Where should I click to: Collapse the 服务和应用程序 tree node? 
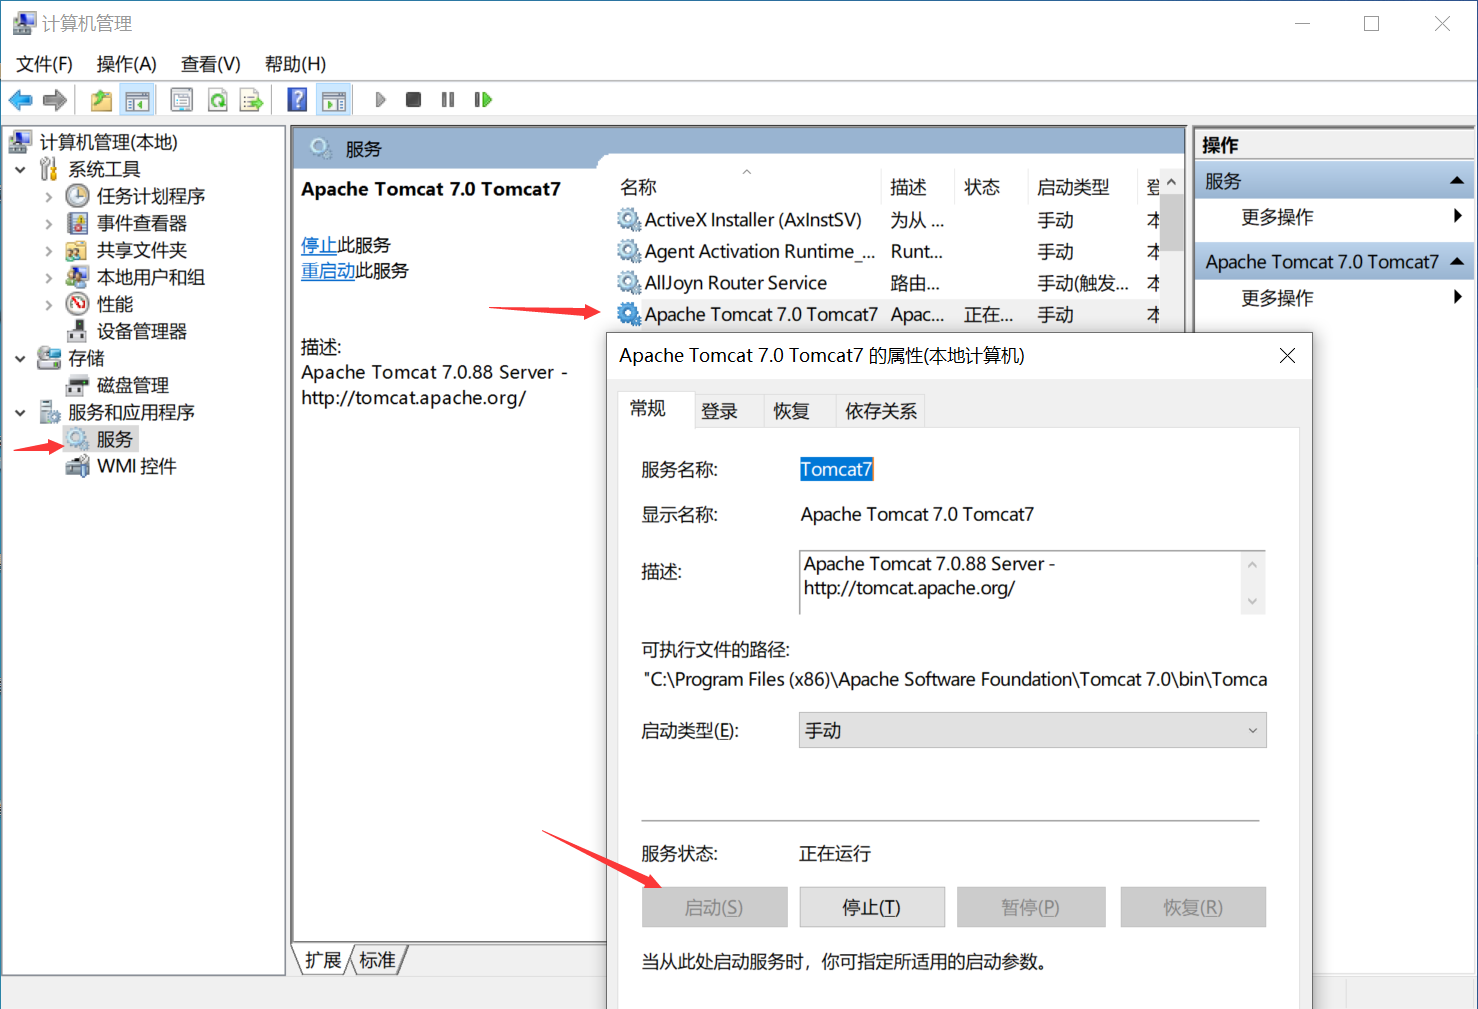(x=20, y=413)
